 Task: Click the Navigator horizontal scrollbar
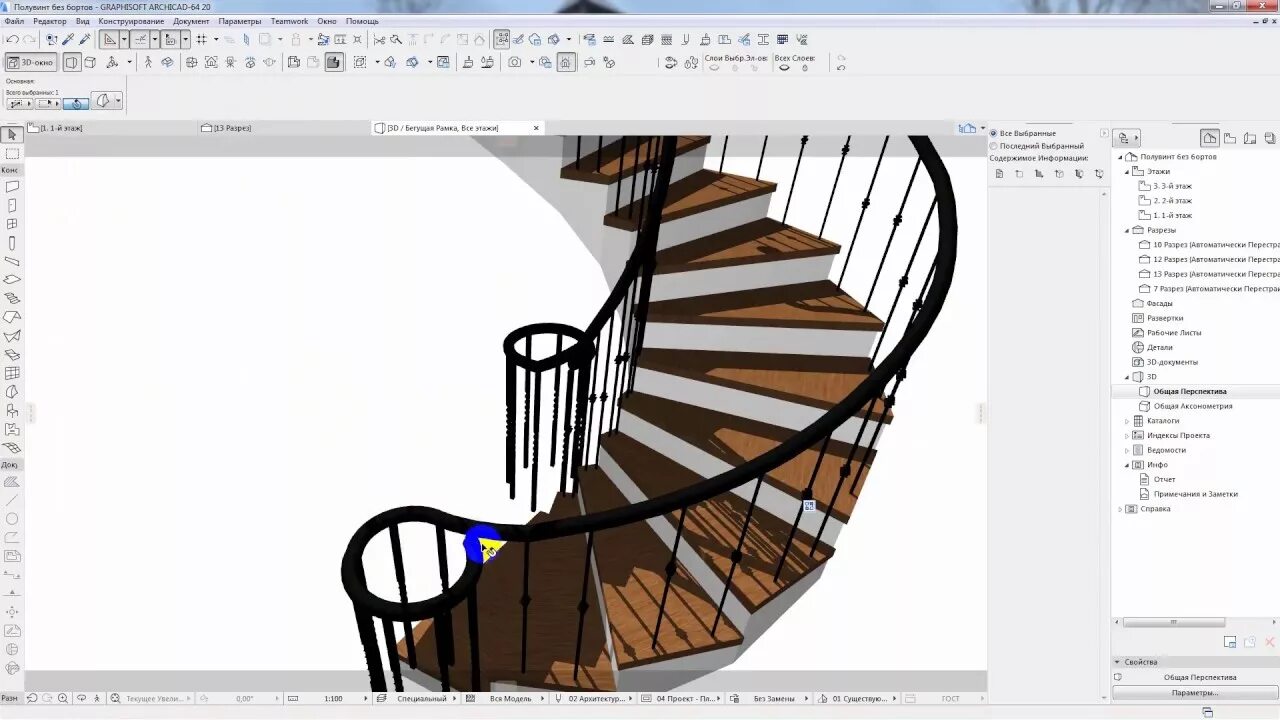point(1174,623)
